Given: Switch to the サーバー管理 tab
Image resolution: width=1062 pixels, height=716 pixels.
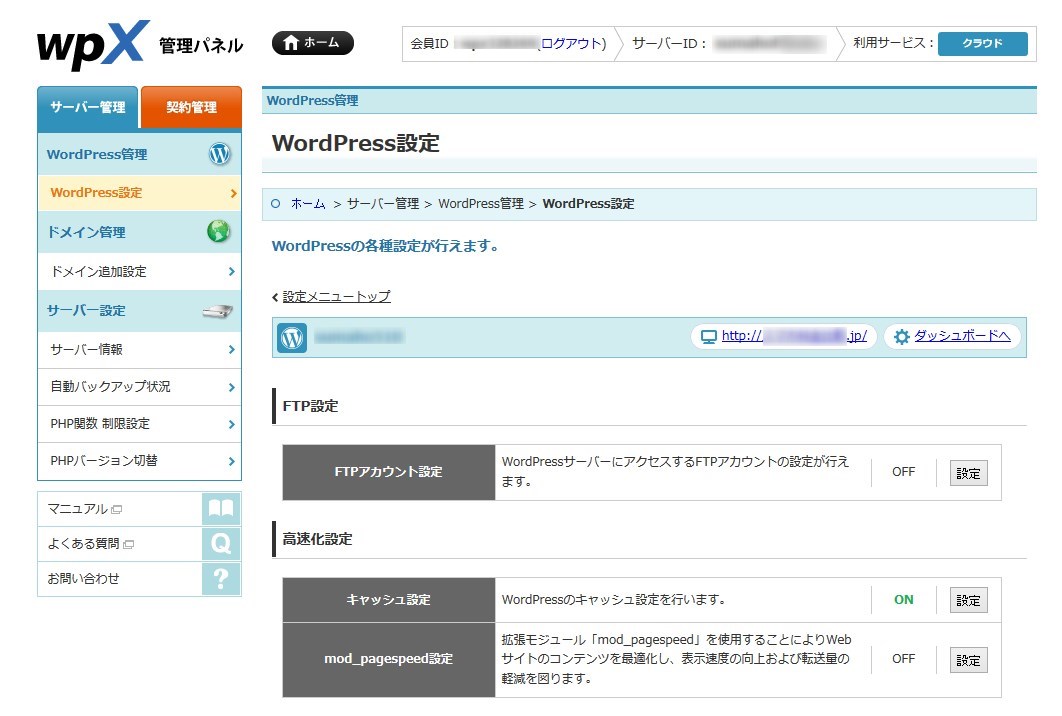Looking at the screenshot, I should (88, 107).
